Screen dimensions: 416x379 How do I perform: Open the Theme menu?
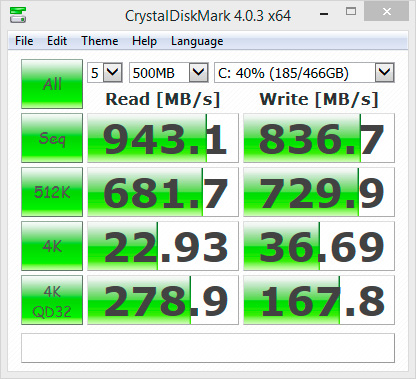(x=100, y=41)
